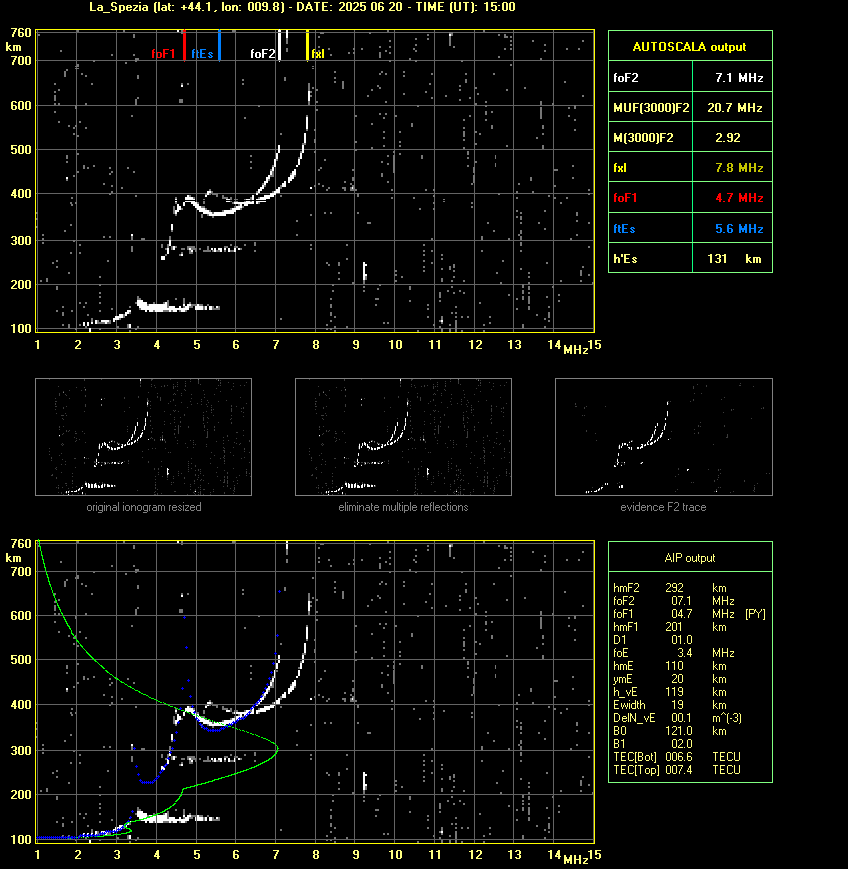
Task: Click the foF2 label on top ionogram
Action: point(263,54)
